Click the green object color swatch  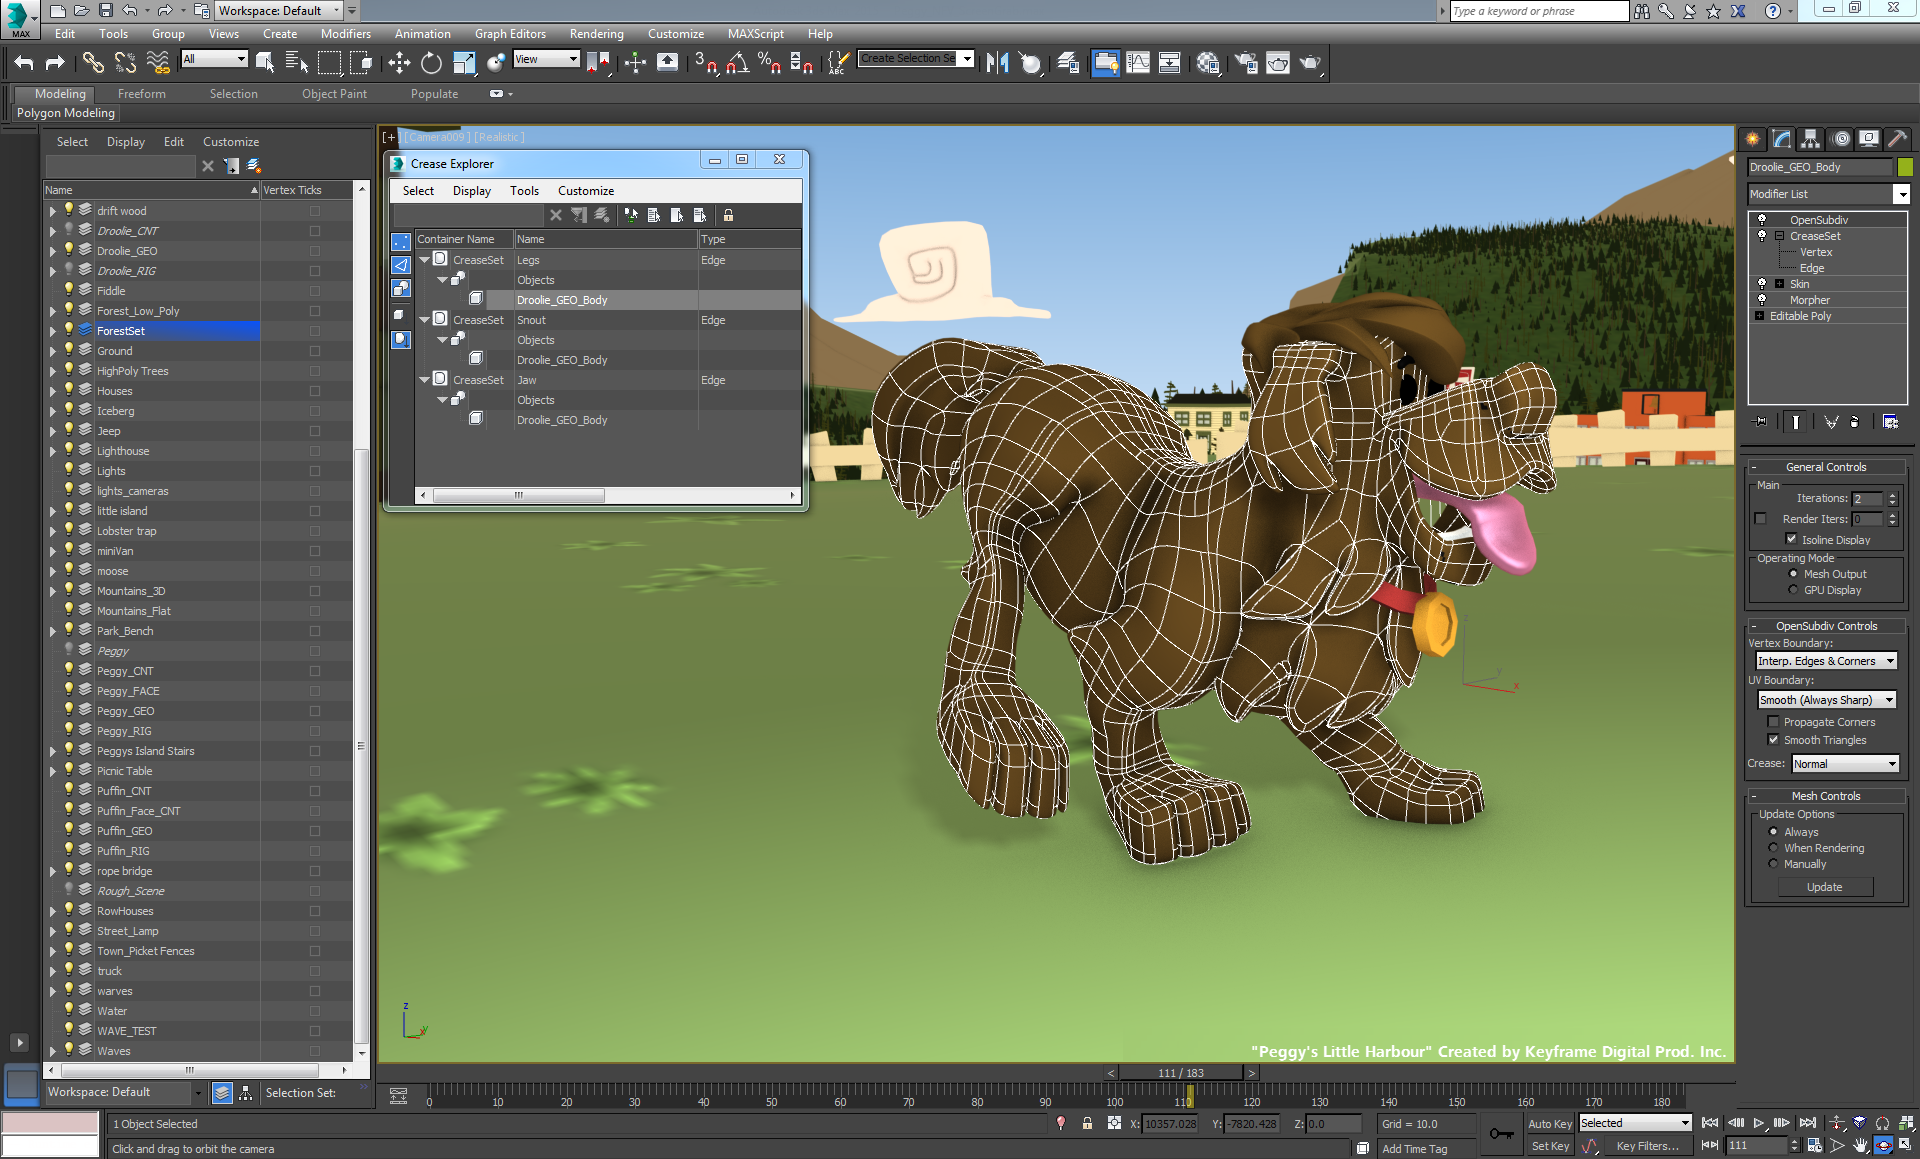tap(1905, 167)
